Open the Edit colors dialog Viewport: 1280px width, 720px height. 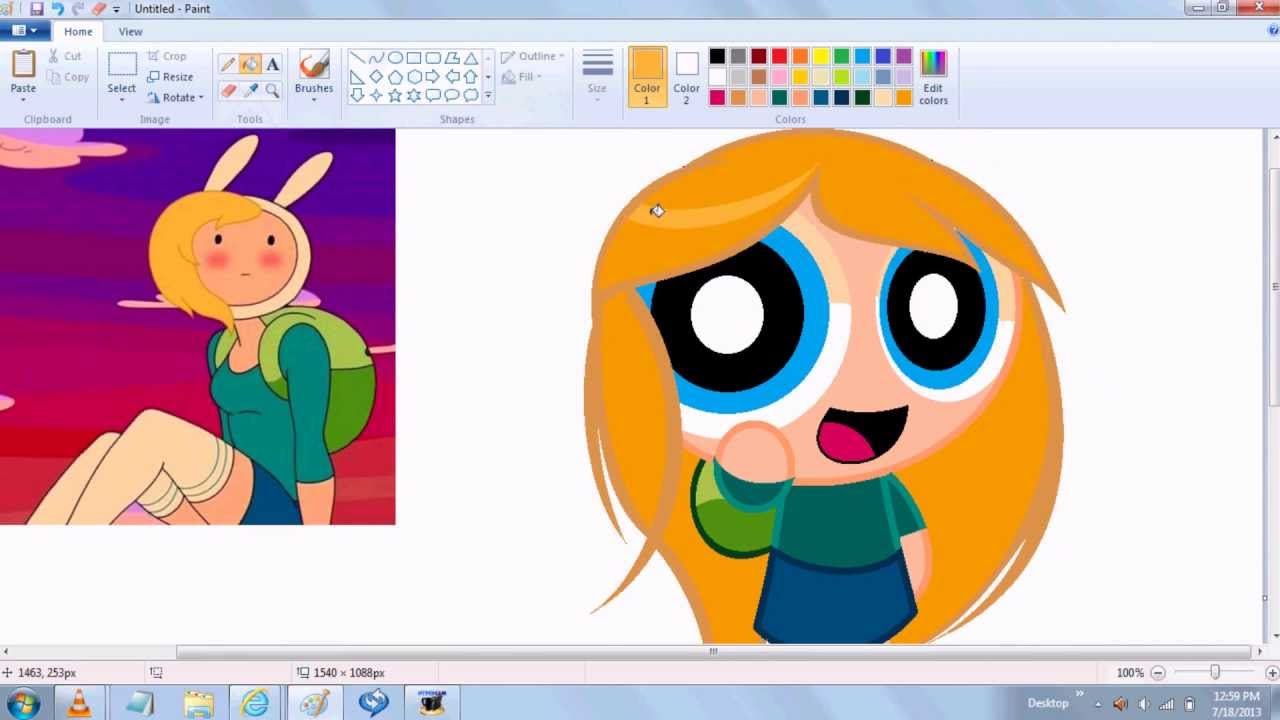tap(933, 77)
